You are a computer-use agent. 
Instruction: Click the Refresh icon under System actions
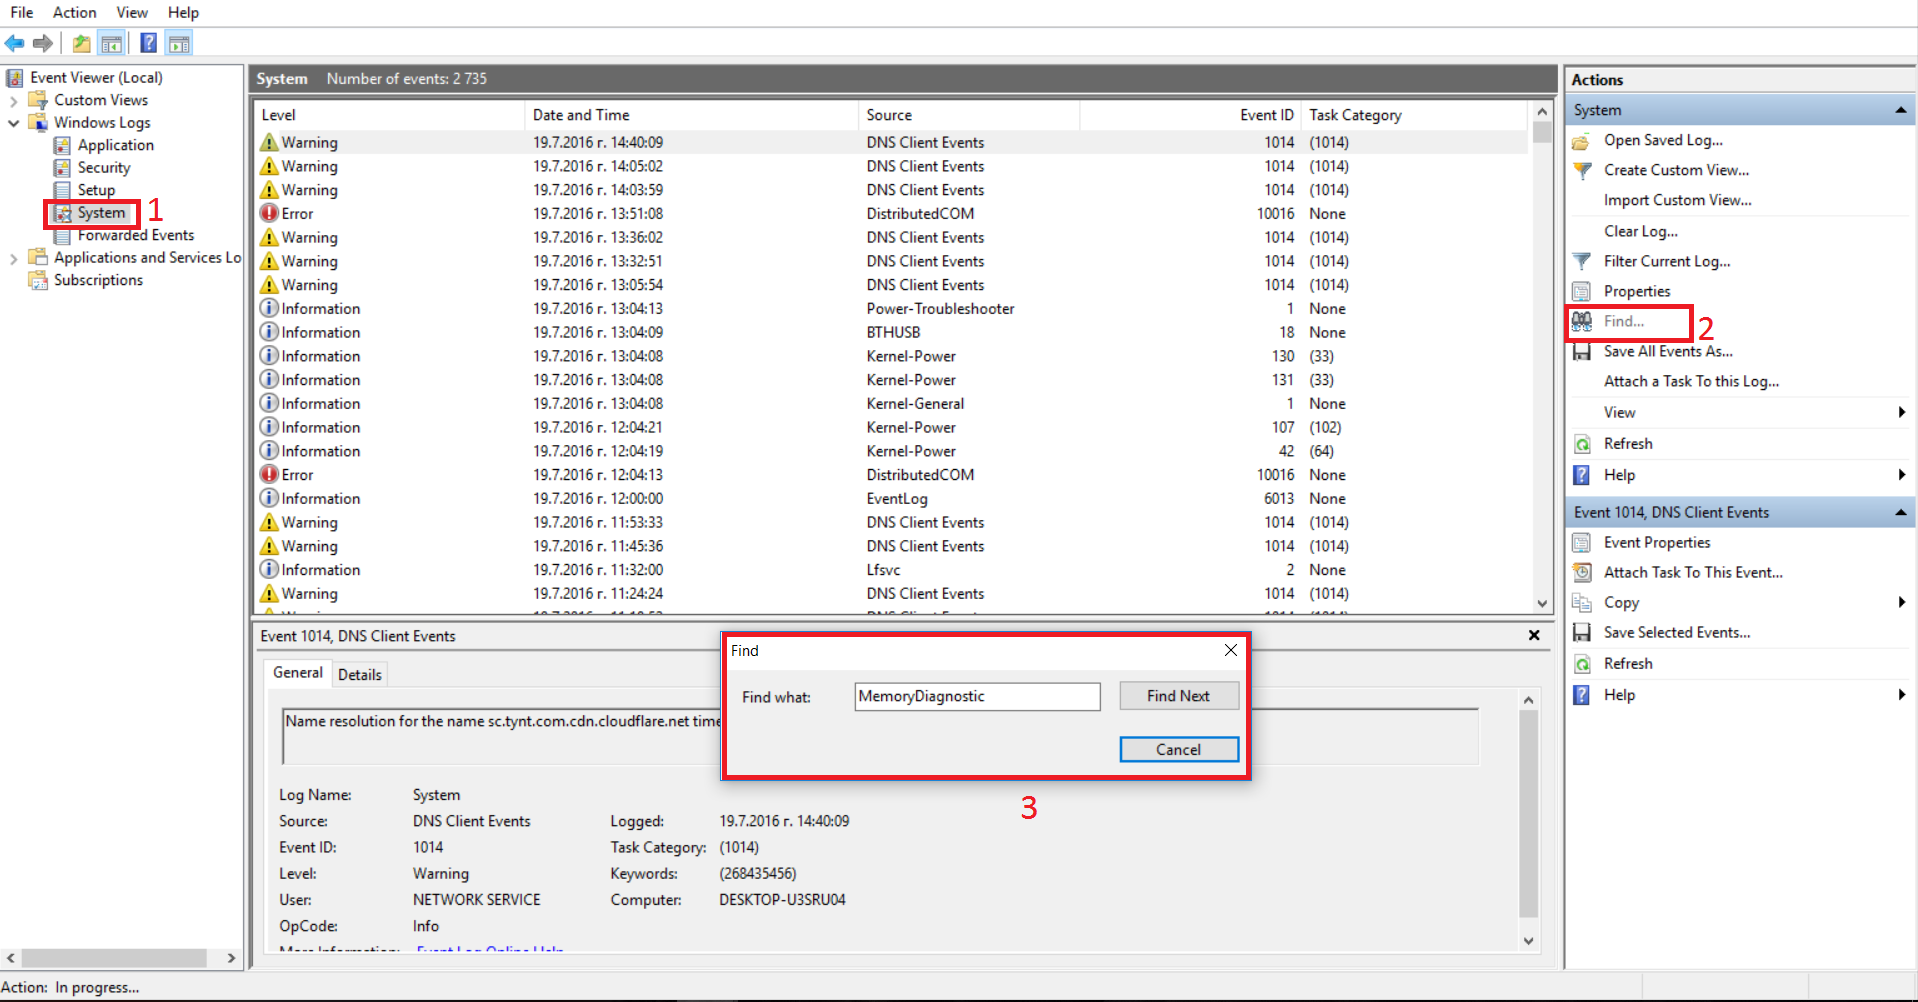point(1581,444)
